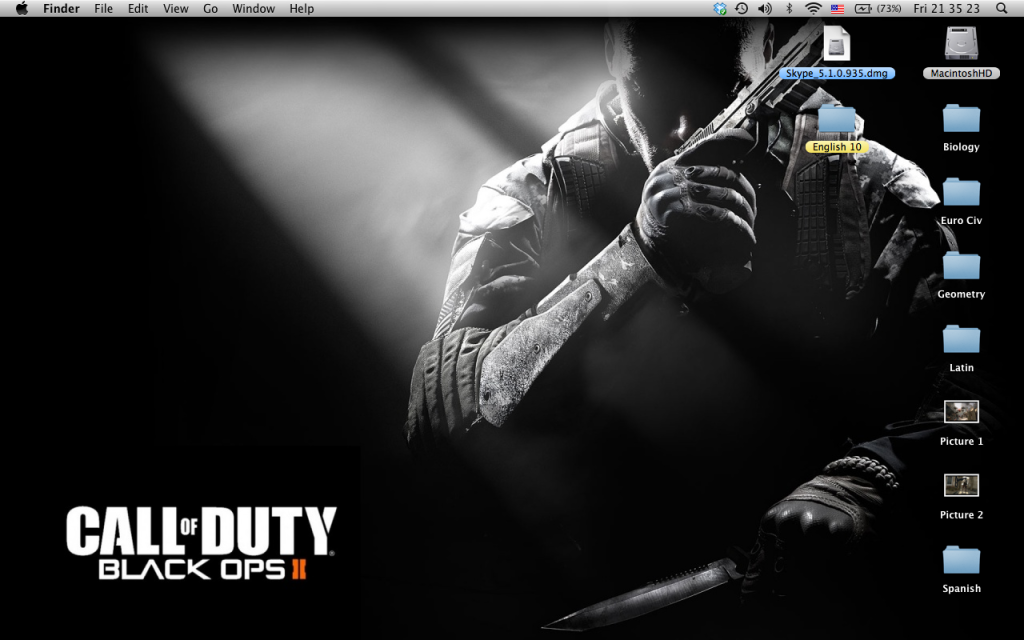Open the Time Machine menu bar icon
1024x640 pixels.
pyautogui.click(x=741, y=8)
